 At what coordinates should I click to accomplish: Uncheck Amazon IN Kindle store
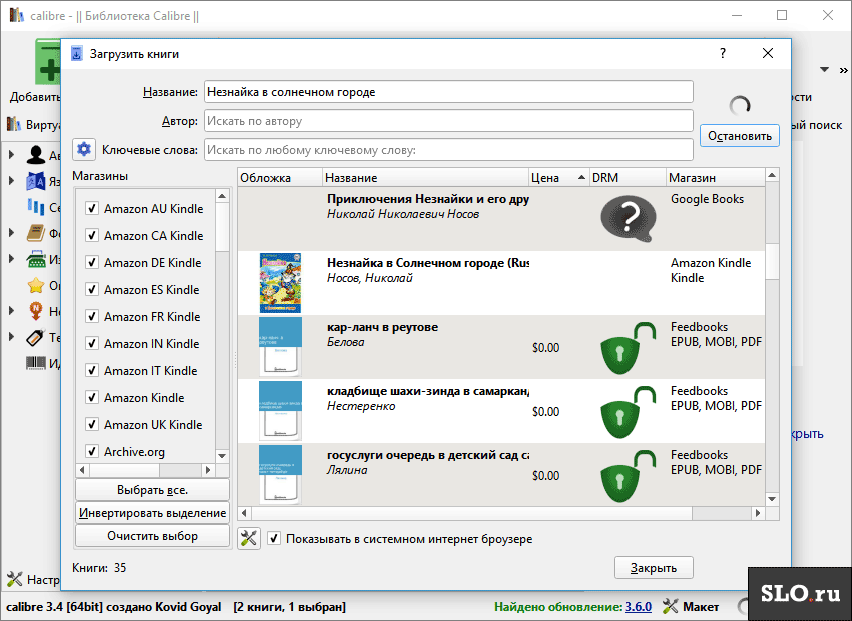pos(92,343)
